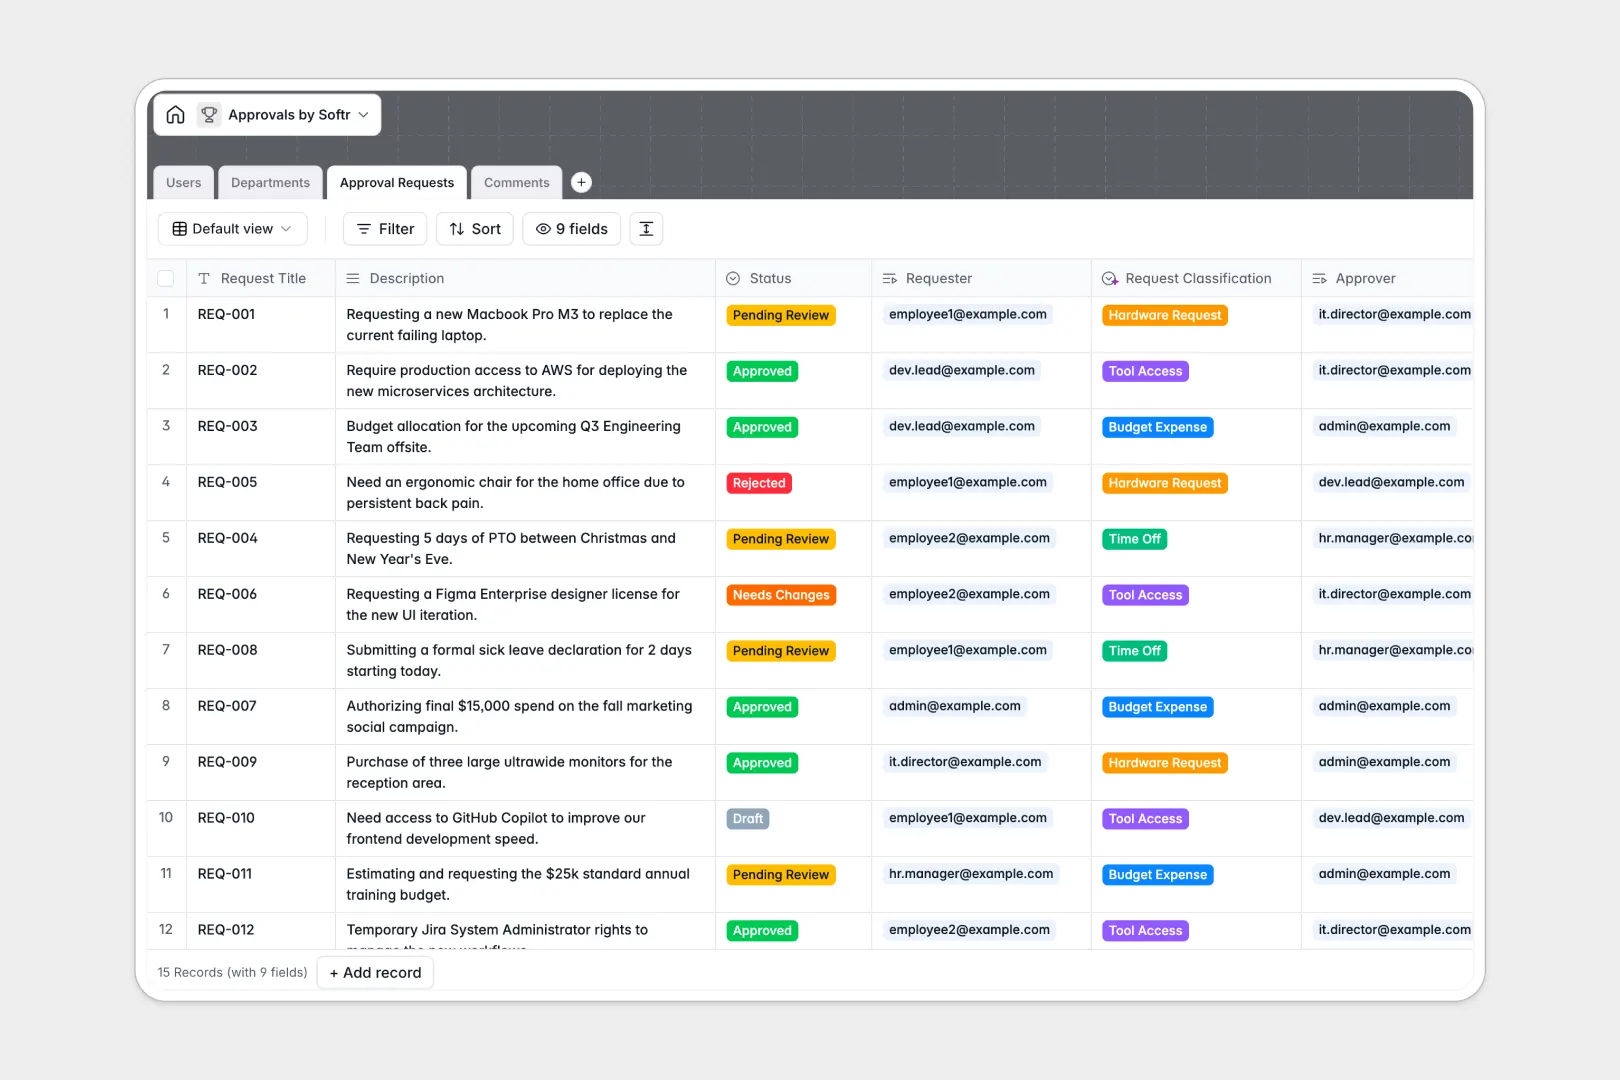Click the T icon beside Request Title header
Screen dimensions: 1620x1080
(x=204, y=278)
